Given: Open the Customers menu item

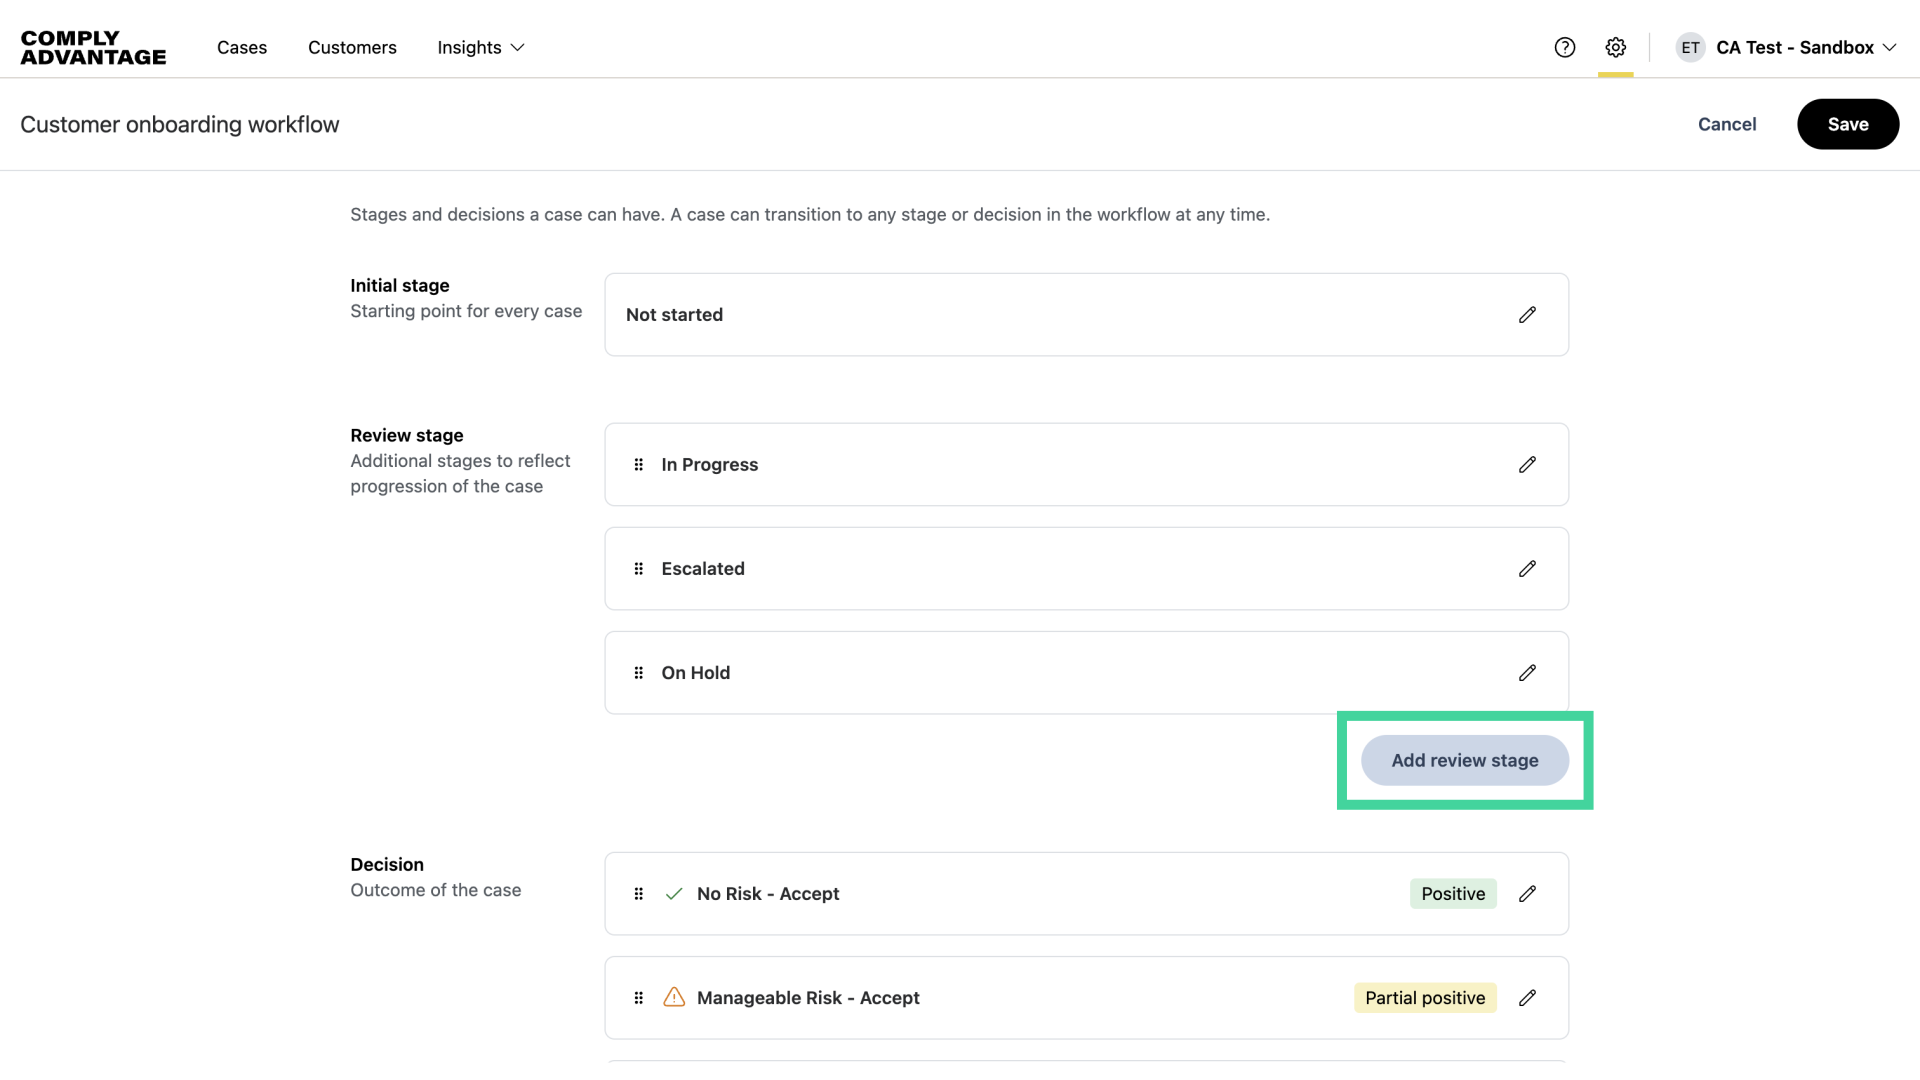Looking at the screenshot, I should coord(352,48).
